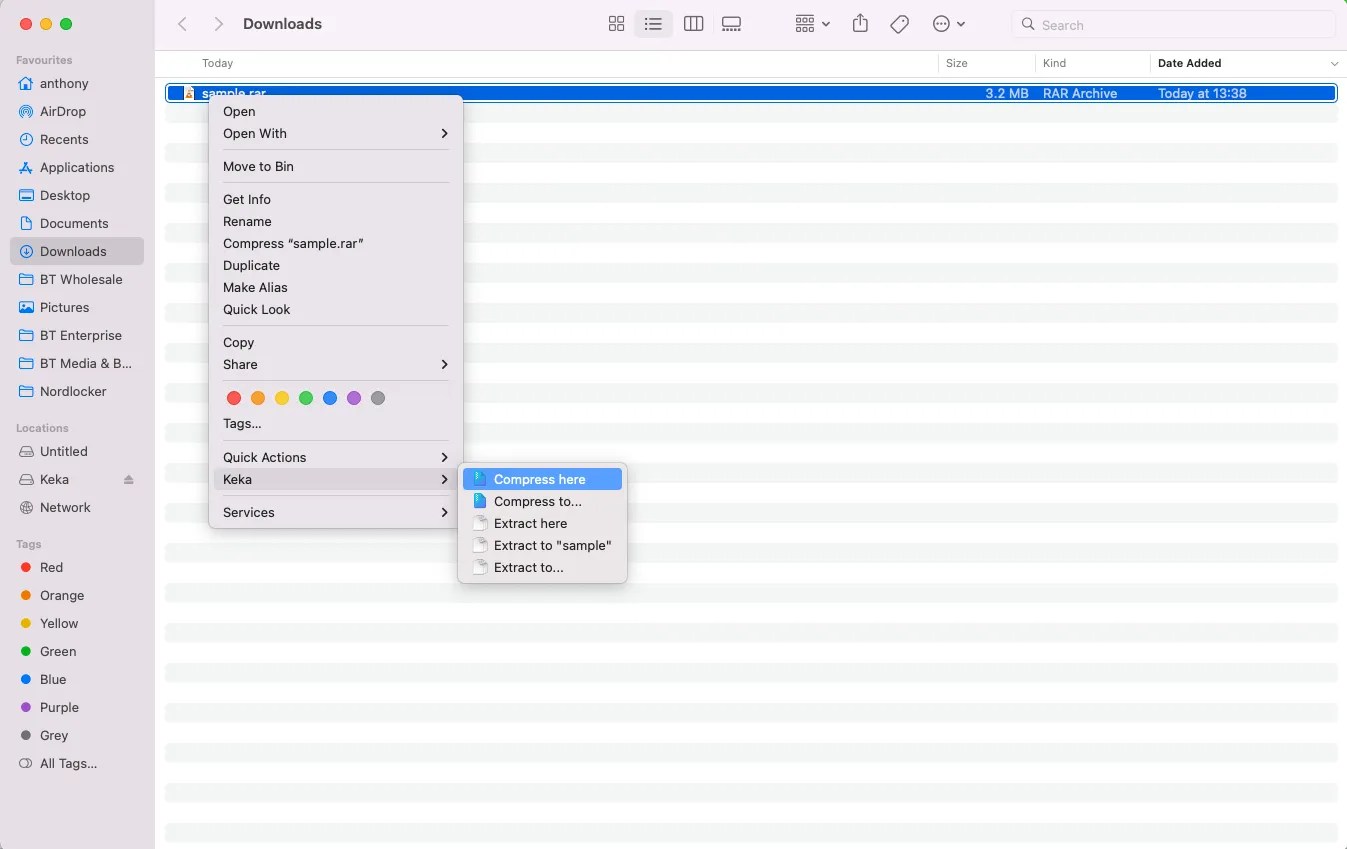Switch to icon grid view
Image resolution: width=1347 pixels, height=849 pixels.
616,23
